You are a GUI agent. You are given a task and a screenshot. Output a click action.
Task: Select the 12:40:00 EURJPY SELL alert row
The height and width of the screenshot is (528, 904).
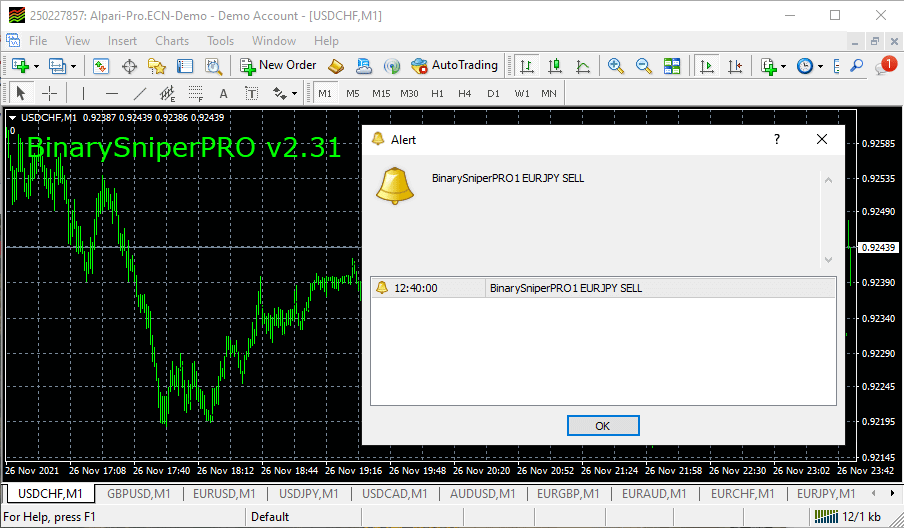[603, 288]
